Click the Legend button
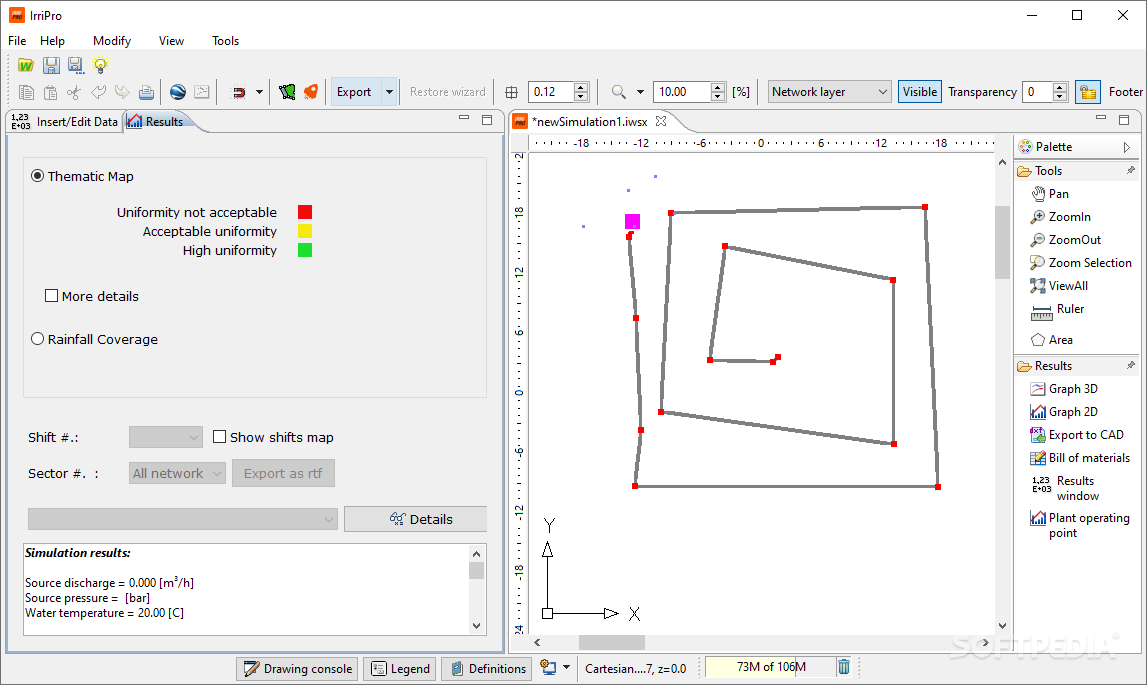The width and height of the screenshot is (1147, 685). click(400, 668)
